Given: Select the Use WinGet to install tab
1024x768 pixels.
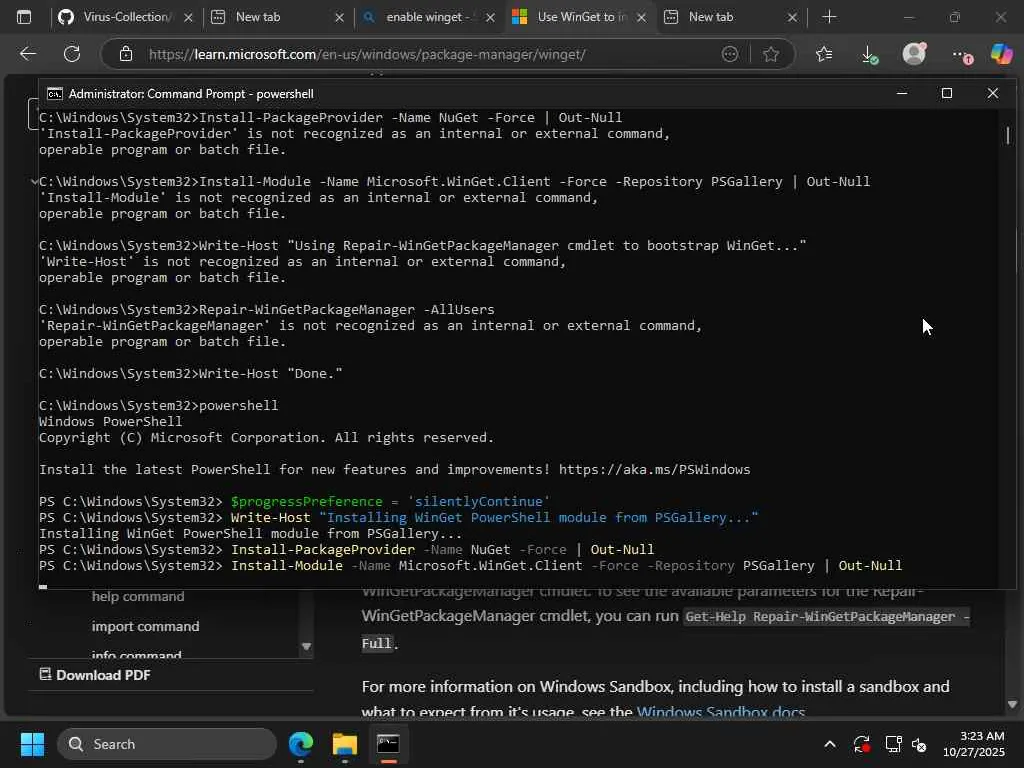Looking at the screenshot, I should click(x=580, y=17).
